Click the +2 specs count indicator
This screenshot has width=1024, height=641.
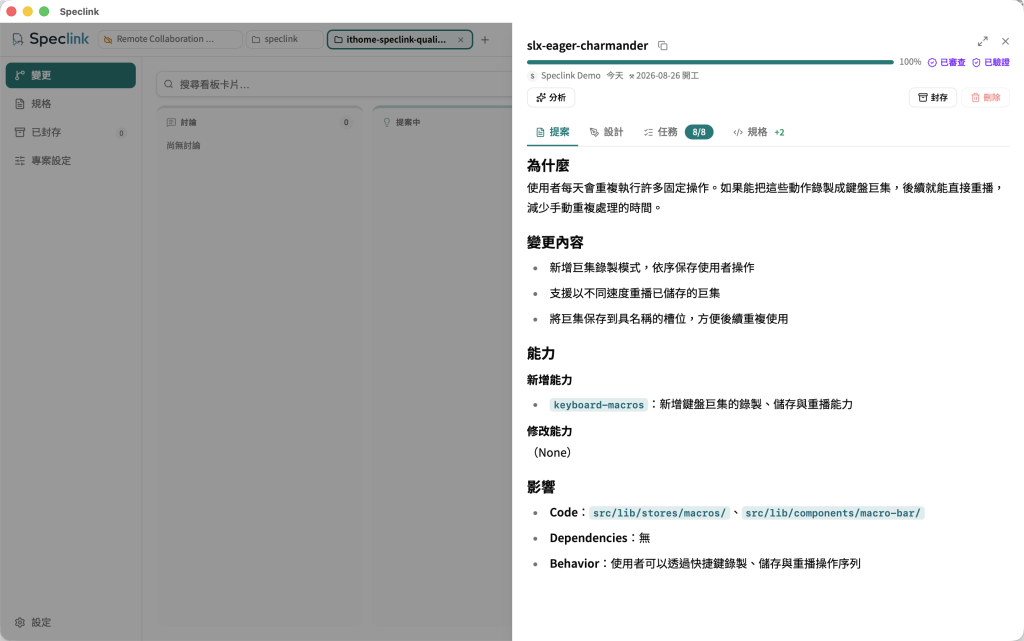779,132
